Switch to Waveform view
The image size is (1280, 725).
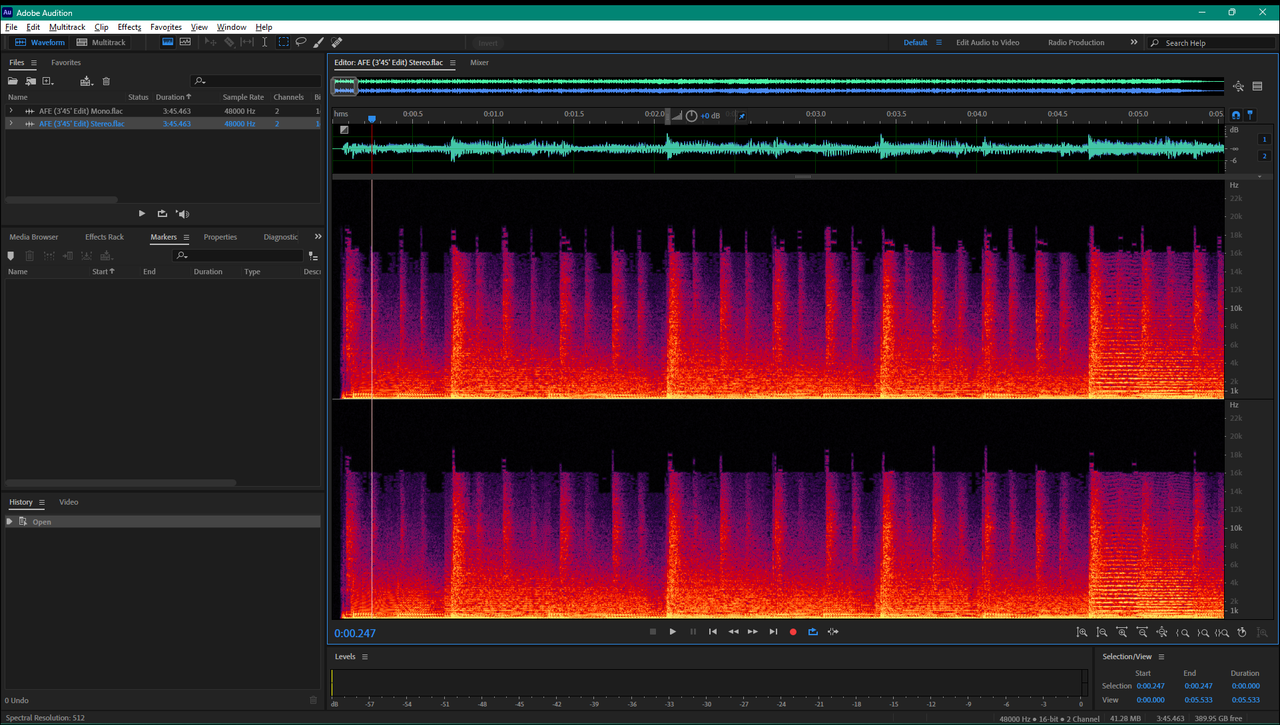tap(40, 43)
